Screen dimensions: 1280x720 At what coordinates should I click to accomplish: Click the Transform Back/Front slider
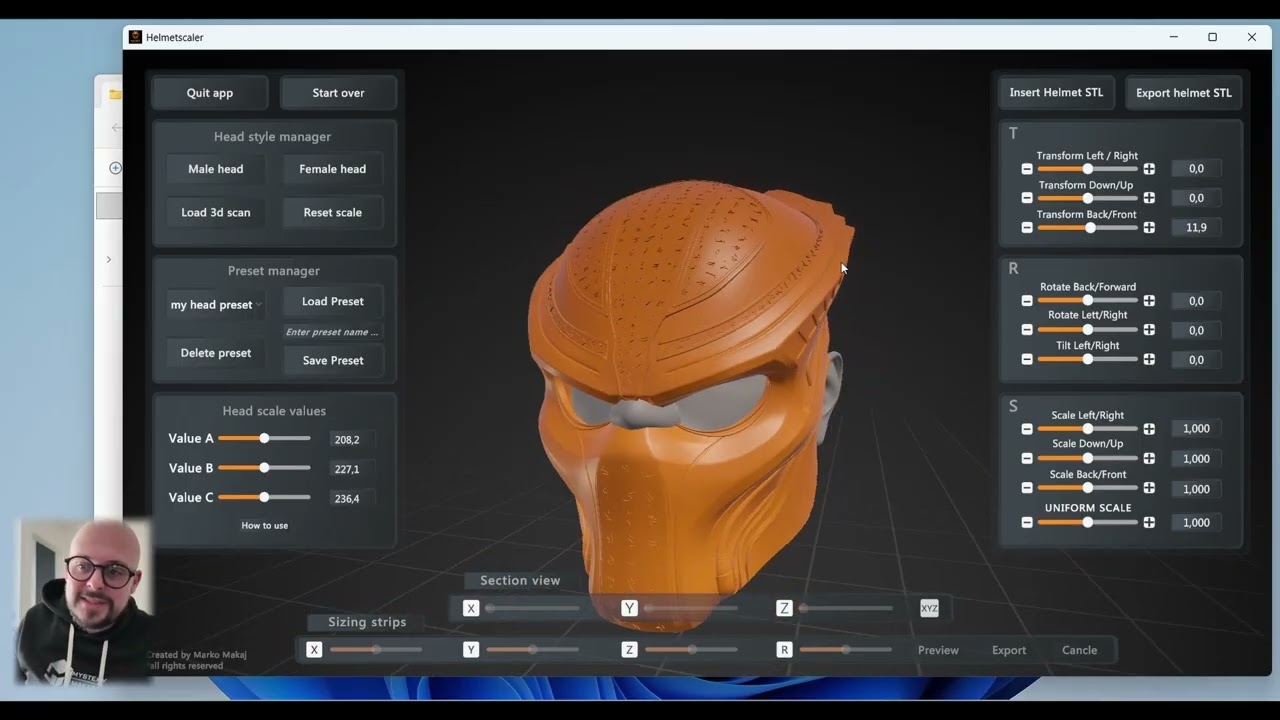point(1088,228)
